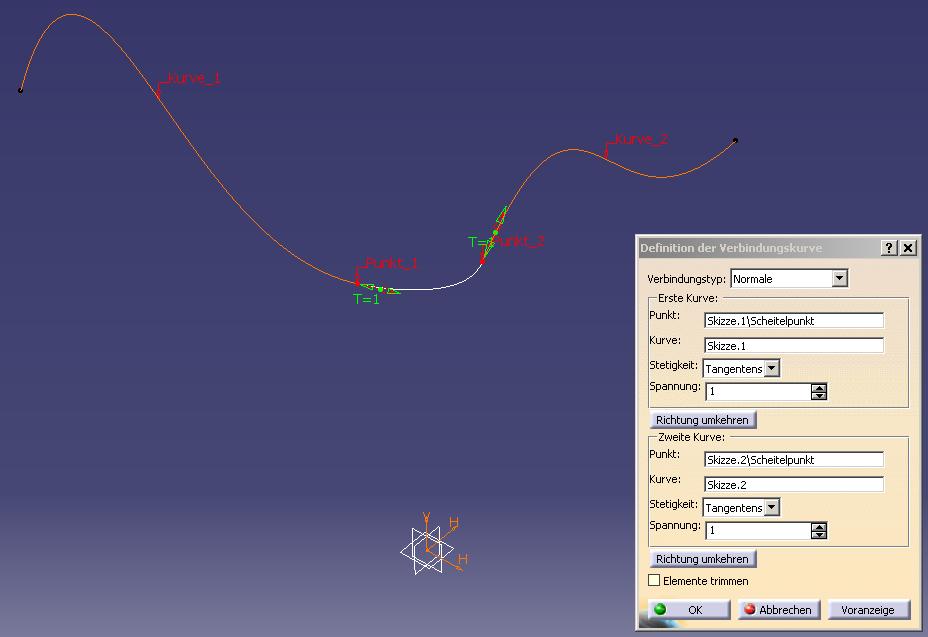The width and height of the screenshot is (928, 637).
Task: Select the Kurve_1 label in viewport
Action: point(194,78)
